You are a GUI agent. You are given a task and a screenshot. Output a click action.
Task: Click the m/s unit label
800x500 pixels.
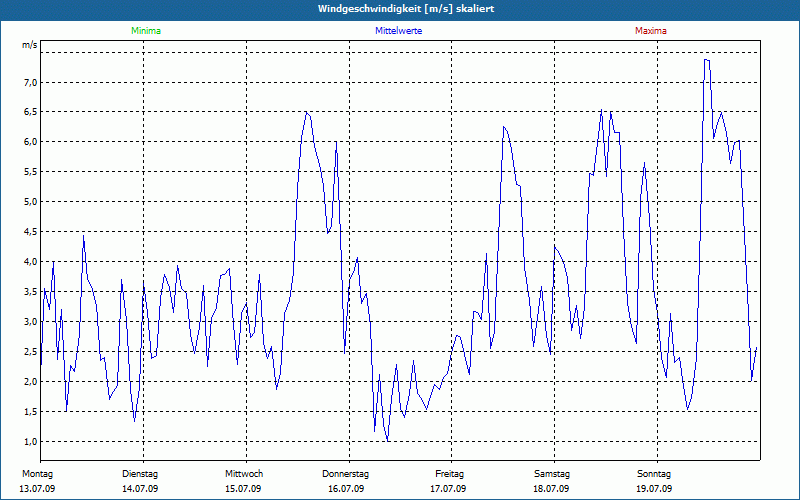(30, 45)
